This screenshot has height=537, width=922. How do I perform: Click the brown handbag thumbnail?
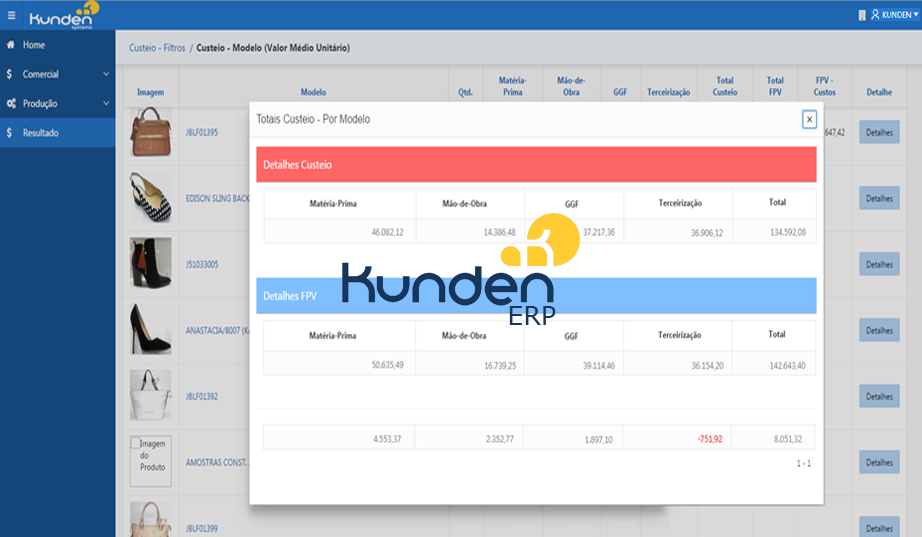tap(151, 132)
